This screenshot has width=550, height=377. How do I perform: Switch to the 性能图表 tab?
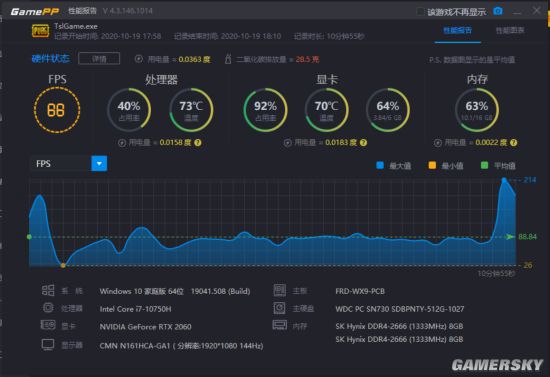tap(510, 31)
